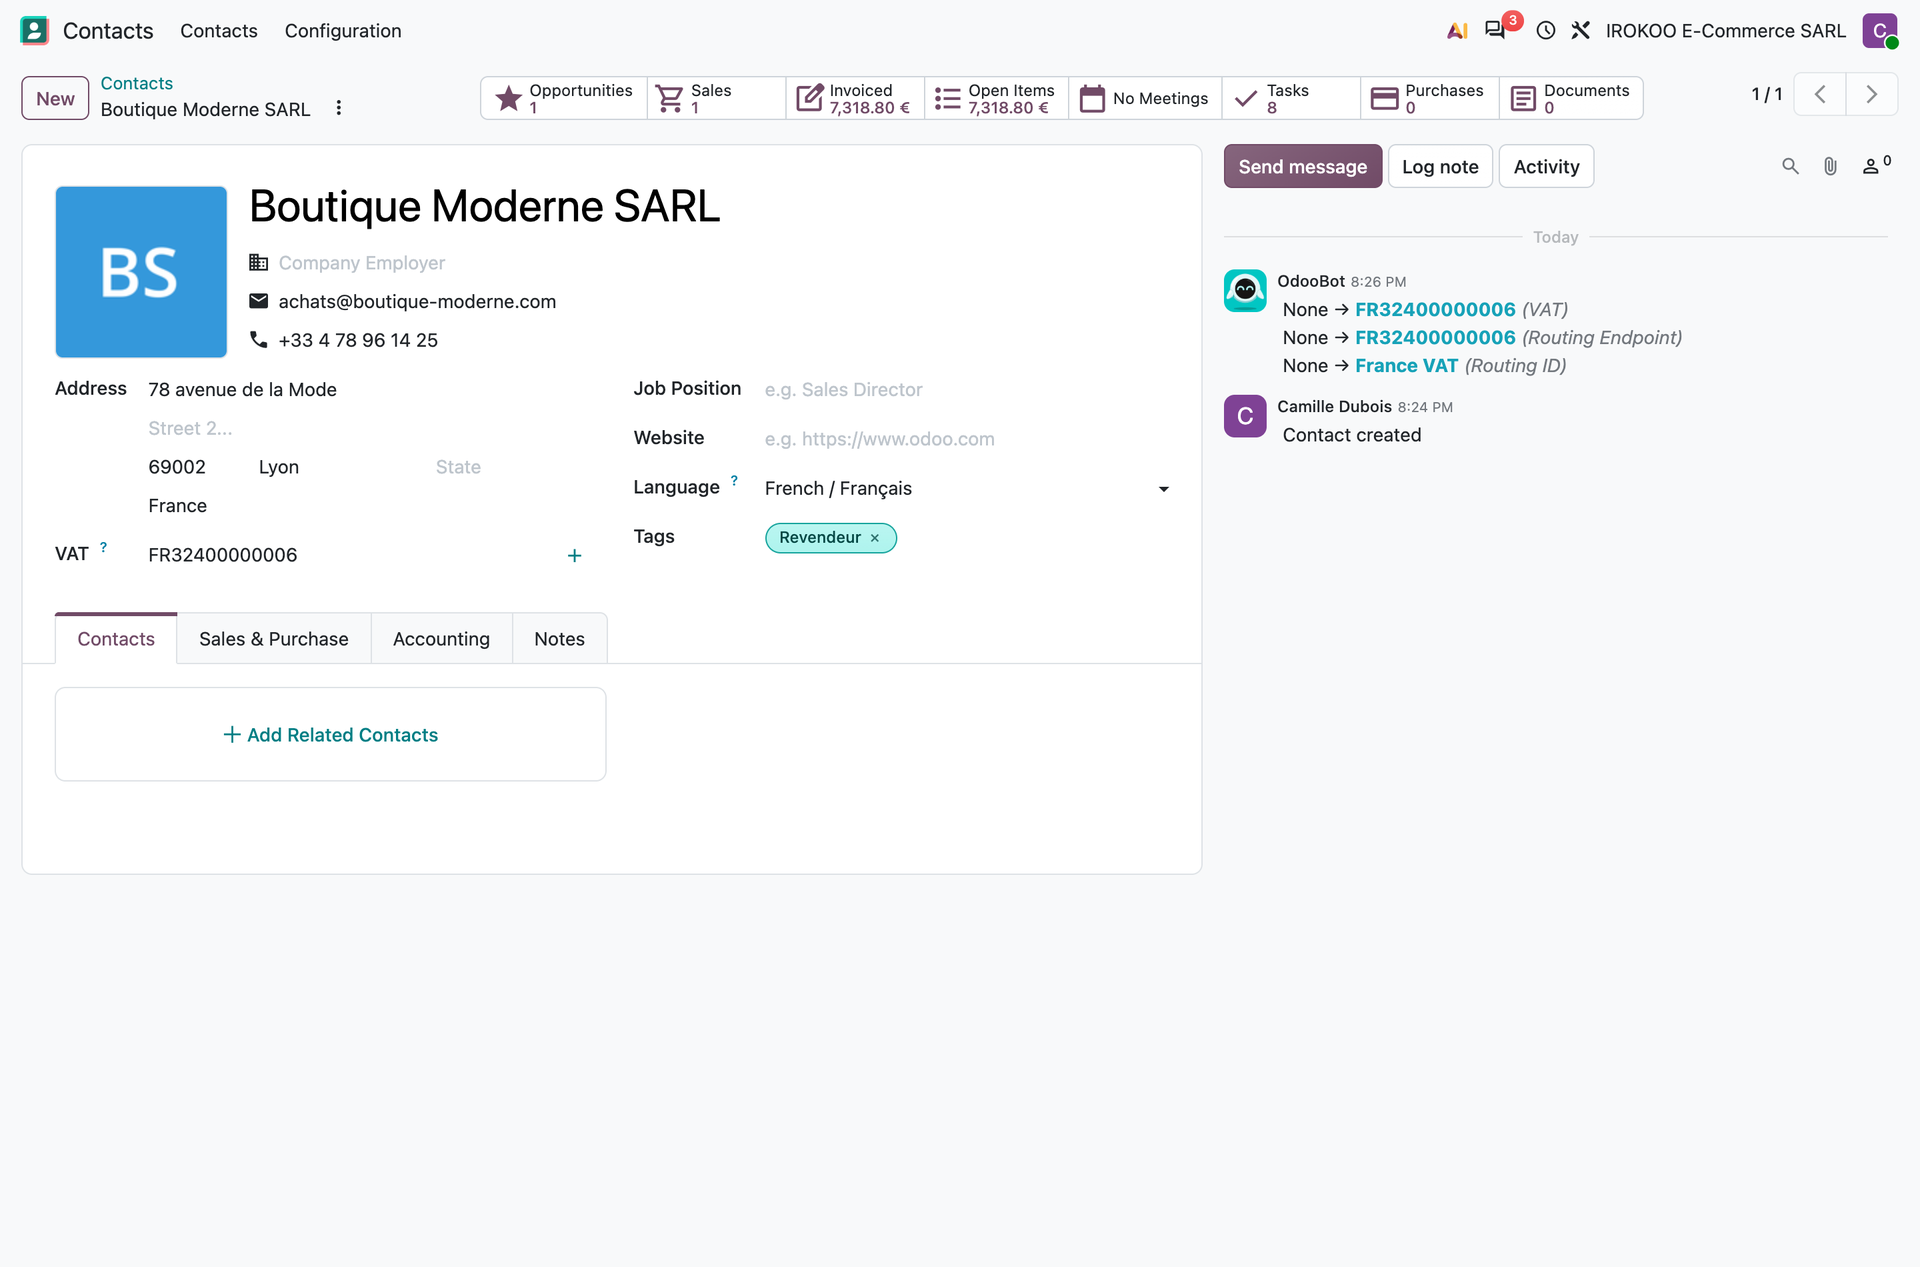Open Invoiced 7,318.80 € stat button

click(855, 98)
